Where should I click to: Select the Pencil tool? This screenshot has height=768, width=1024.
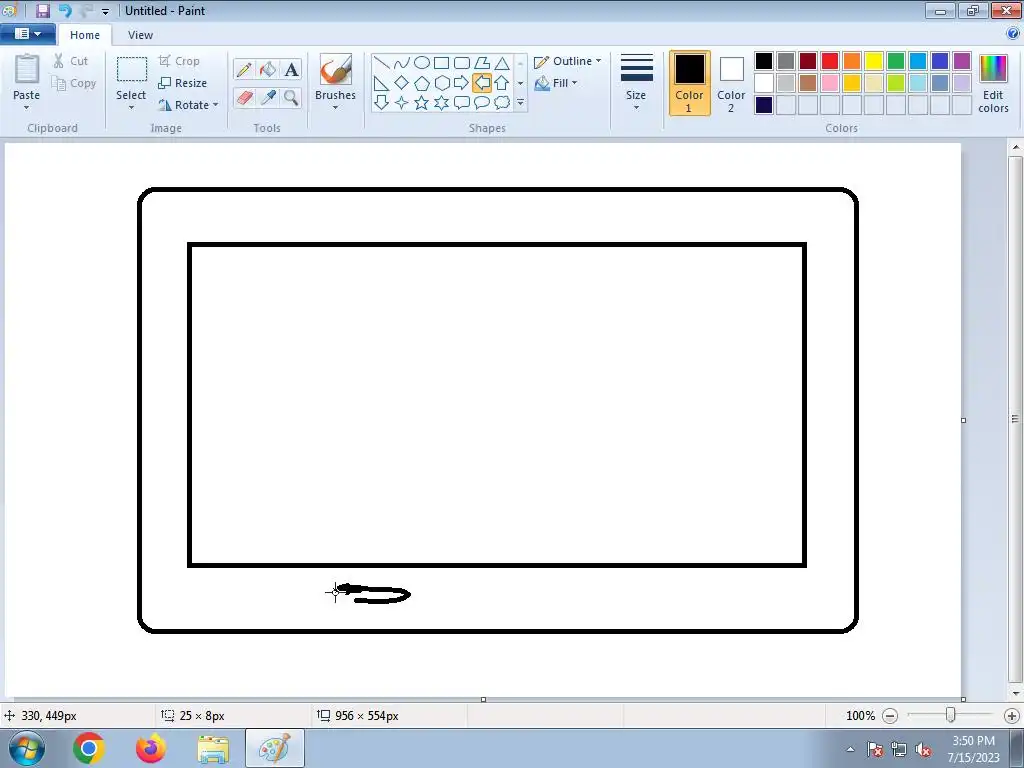(244, 69)
